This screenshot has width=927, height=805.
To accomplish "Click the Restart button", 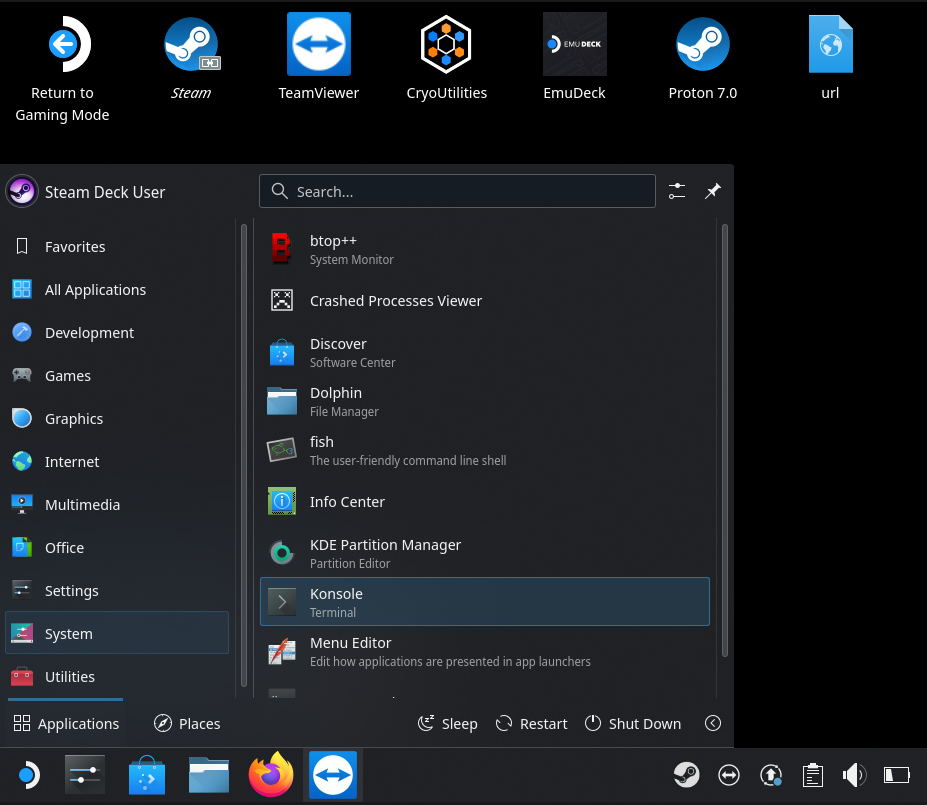I will (531, 723).
